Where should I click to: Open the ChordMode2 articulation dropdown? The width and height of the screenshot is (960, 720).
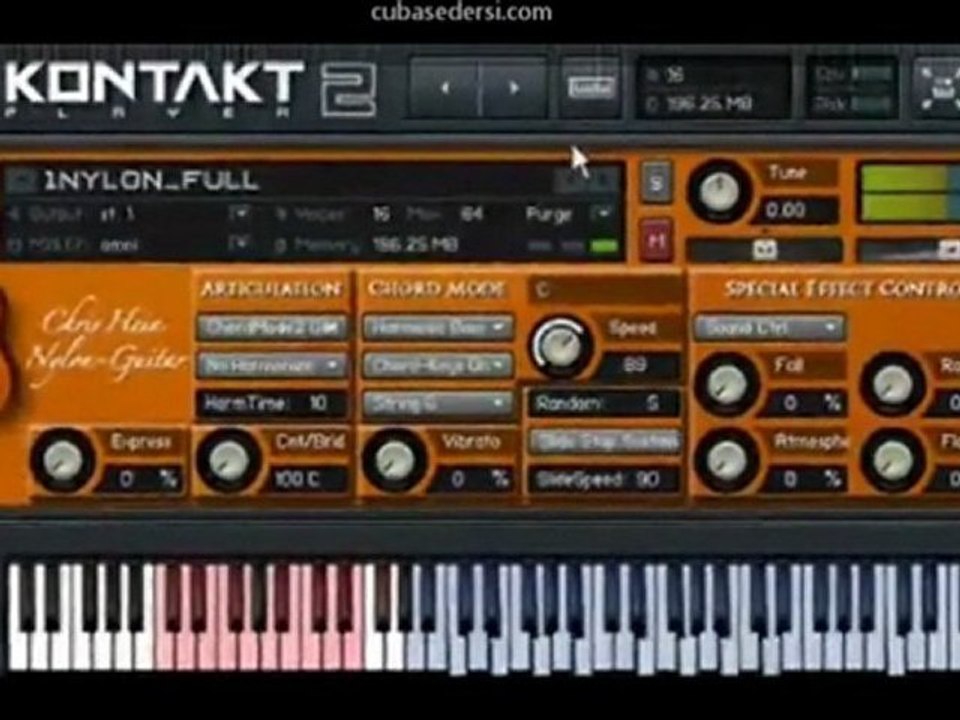click(273, 328)
